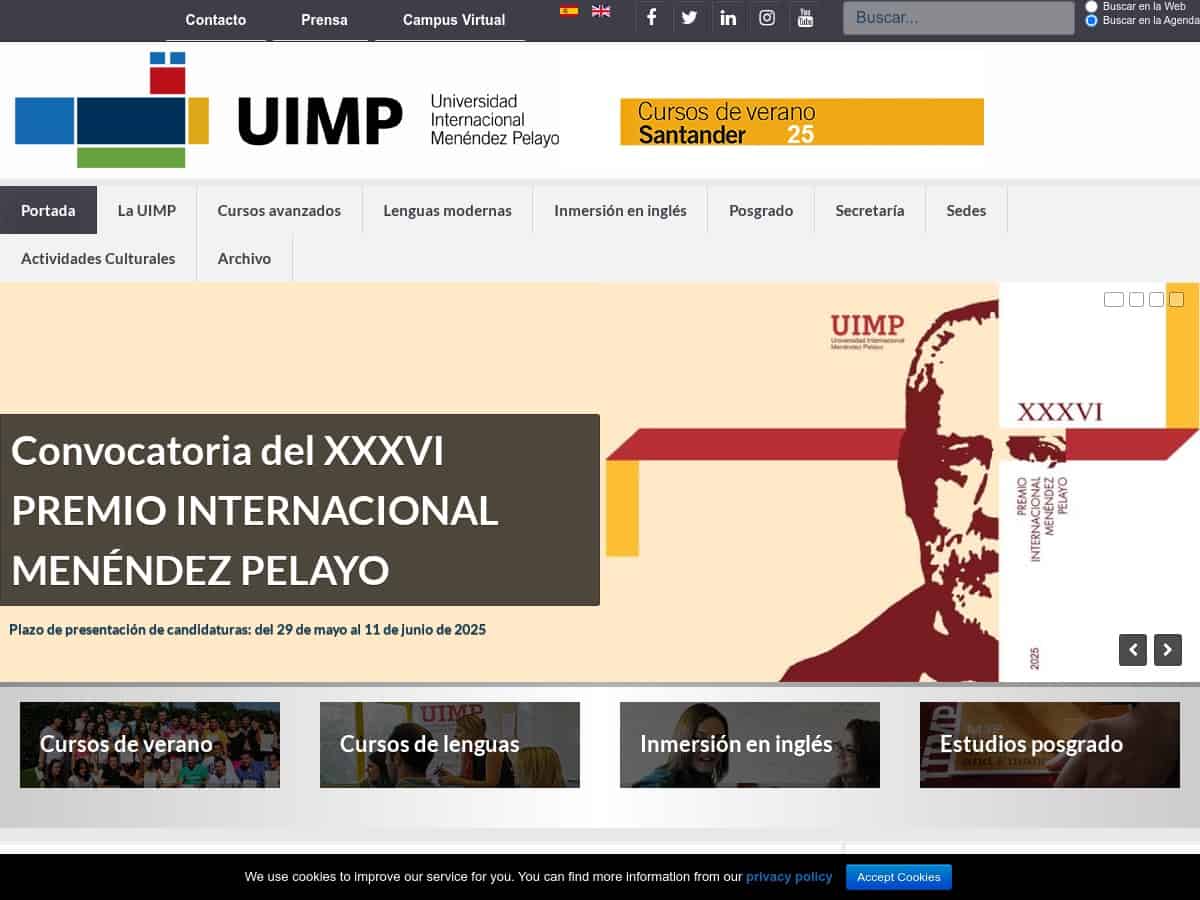Open the Cursos de verano thumbnail
The image size is (1200, 900).
click(x=150, y=745)
